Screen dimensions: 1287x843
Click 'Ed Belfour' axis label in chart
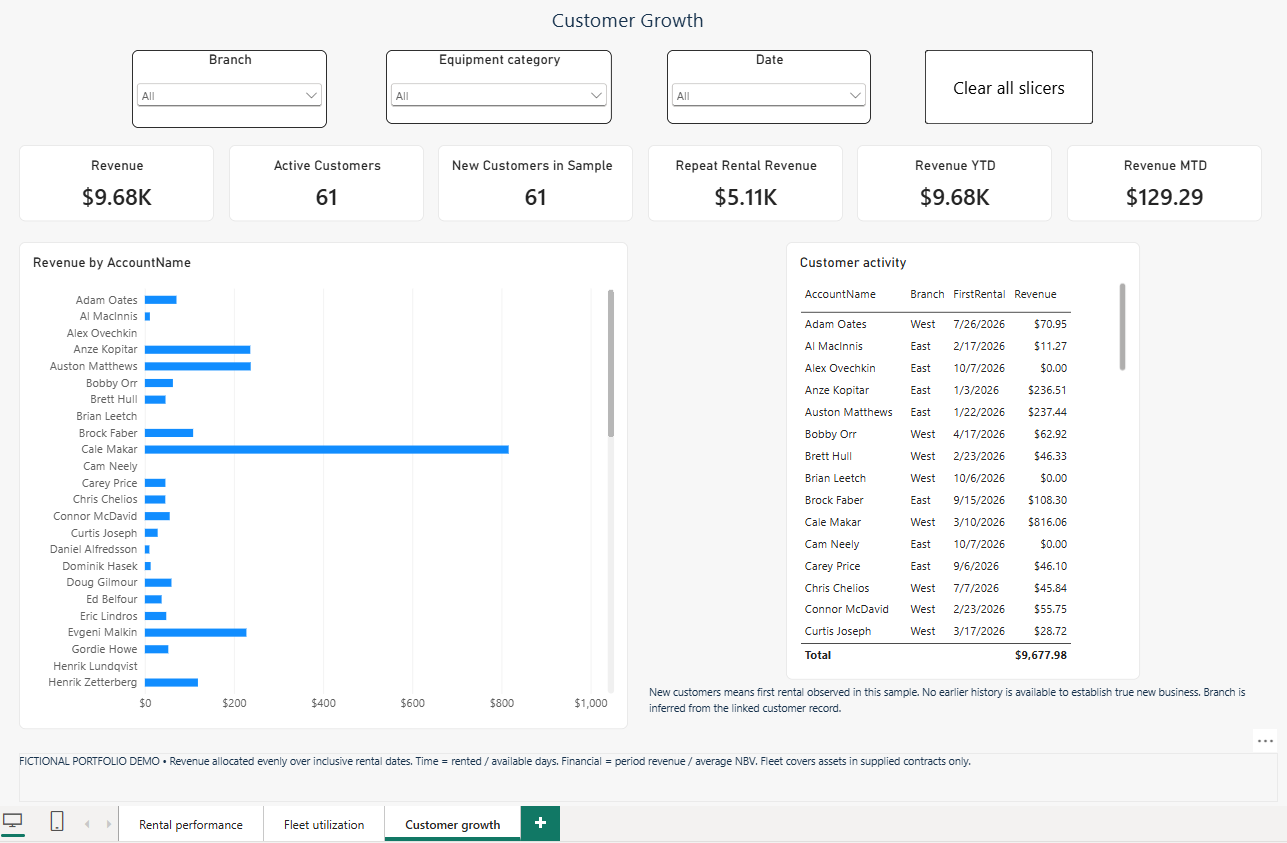(x=112, y=599)
